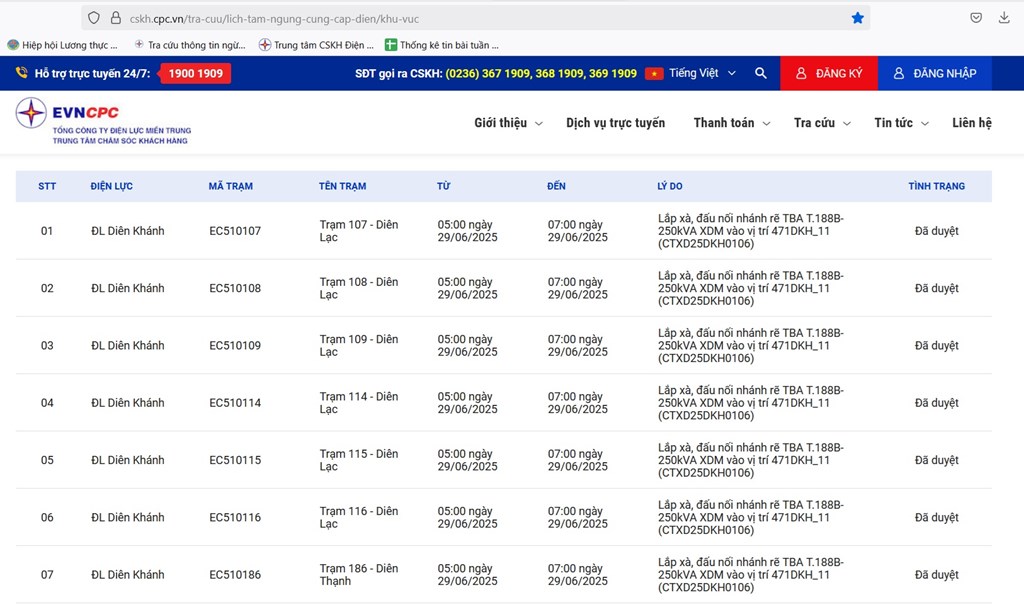The width and height of the screenshot is (1024, 607).
Task: Expand the Tin tức menu
Action: coord(901,123)
